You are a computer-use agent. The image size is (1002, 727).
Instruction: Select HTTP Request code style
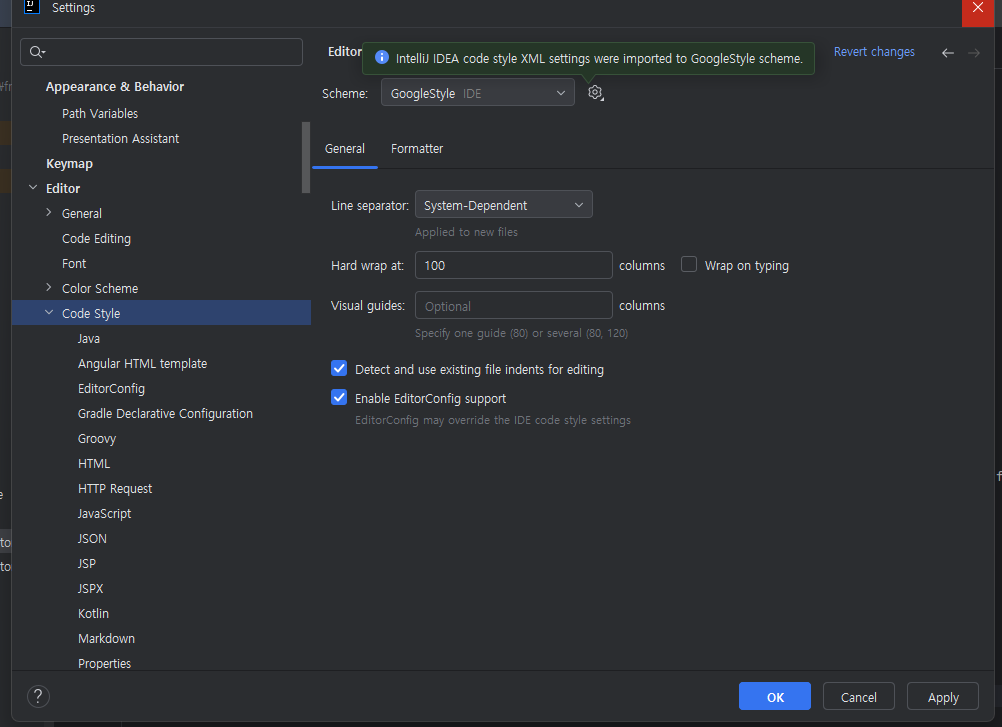pos(115,488)
